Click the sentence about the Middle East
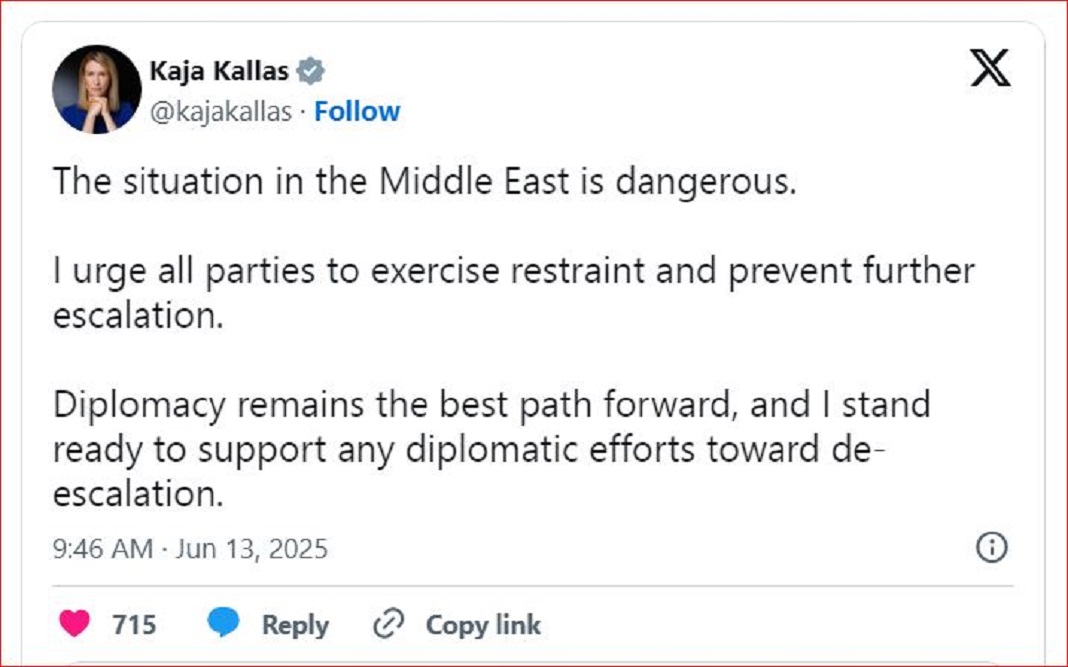The height and width of the screenshot is (667, 1068). click(x=424, y=181)
